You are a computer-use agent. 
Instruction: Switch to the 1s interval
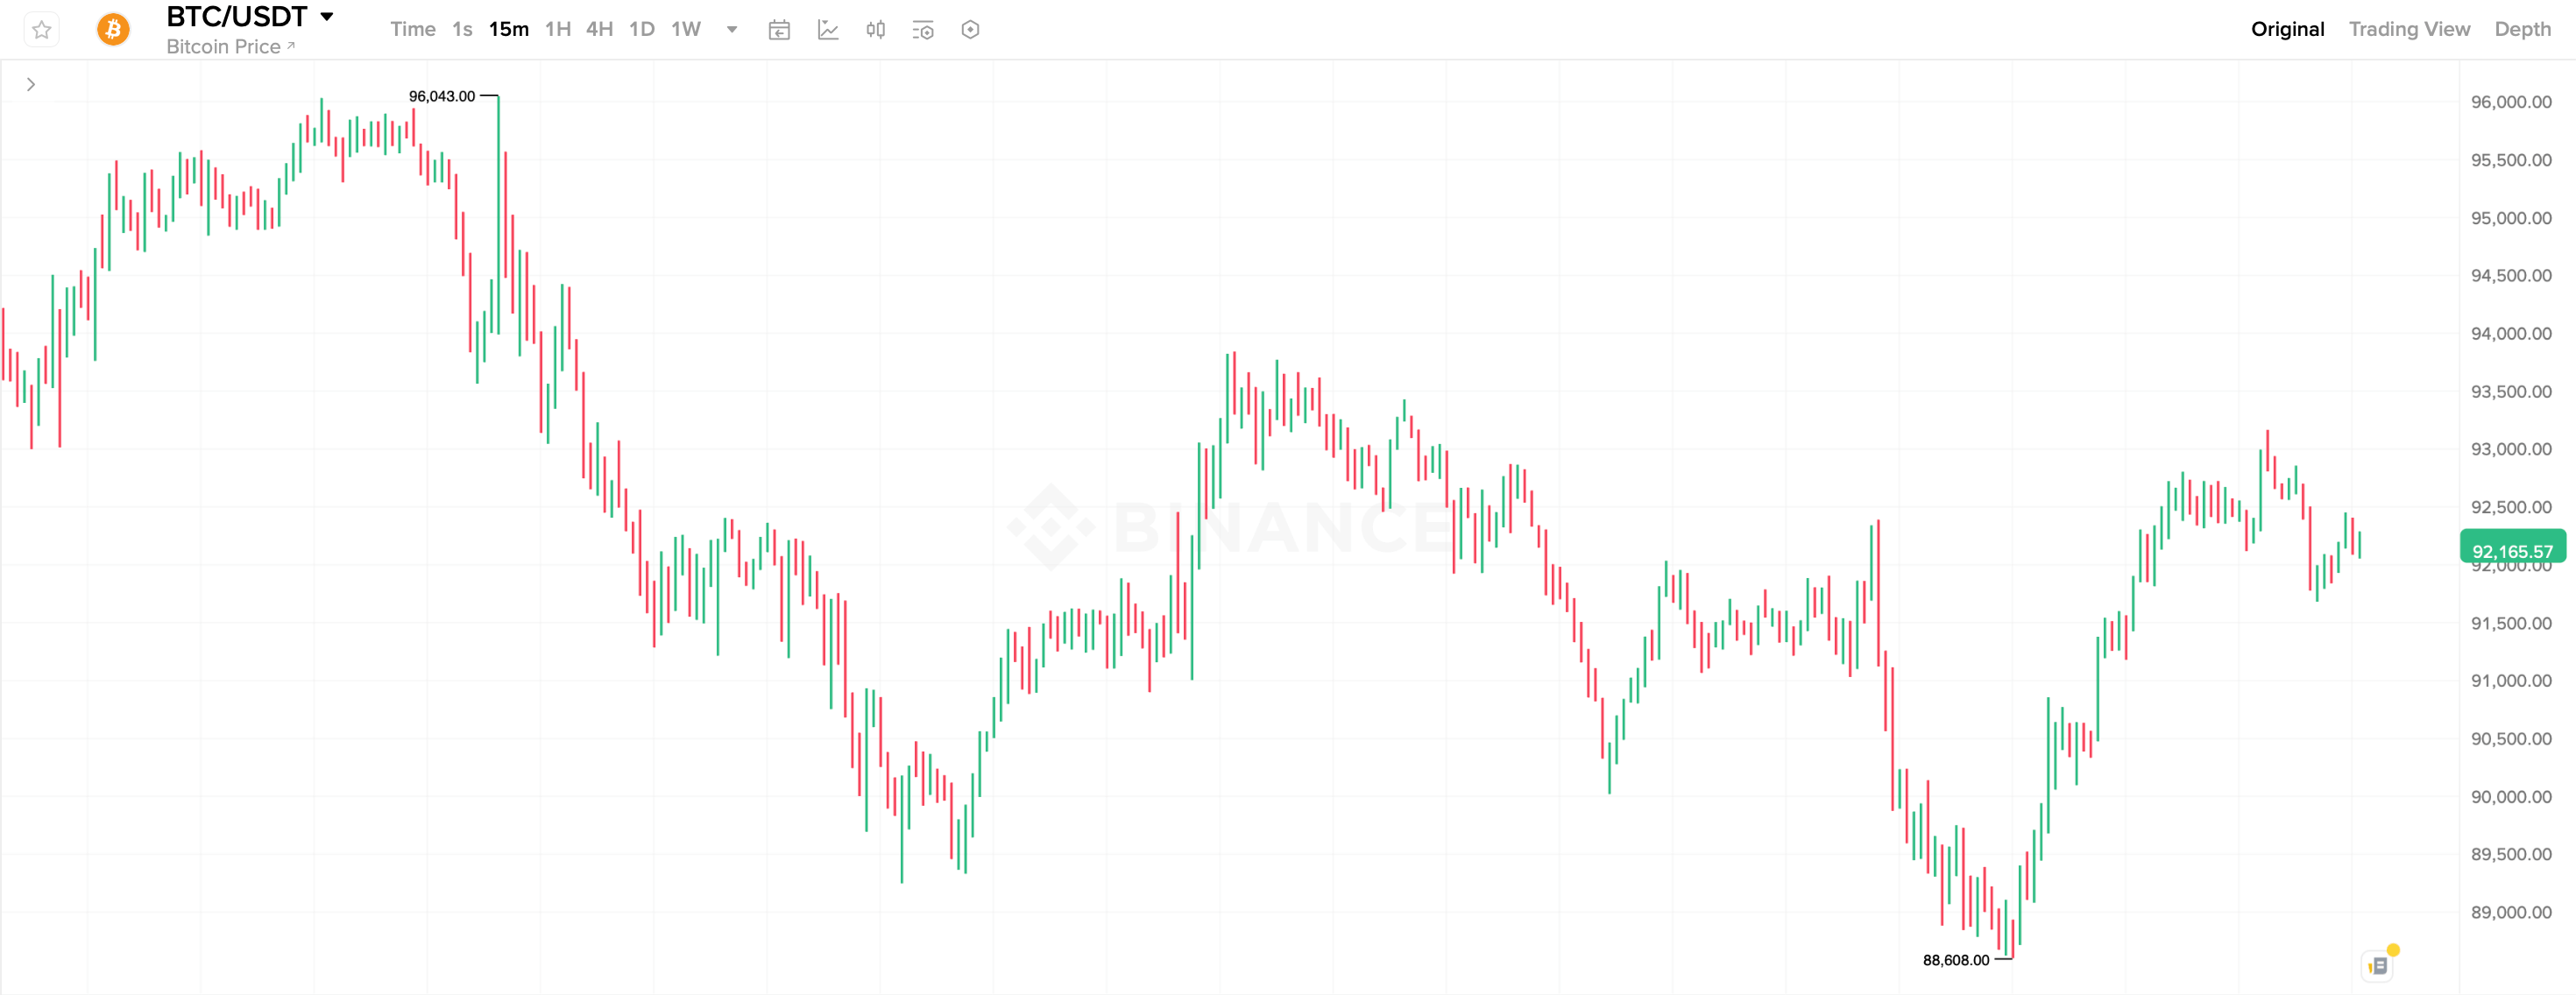[462, 29]
